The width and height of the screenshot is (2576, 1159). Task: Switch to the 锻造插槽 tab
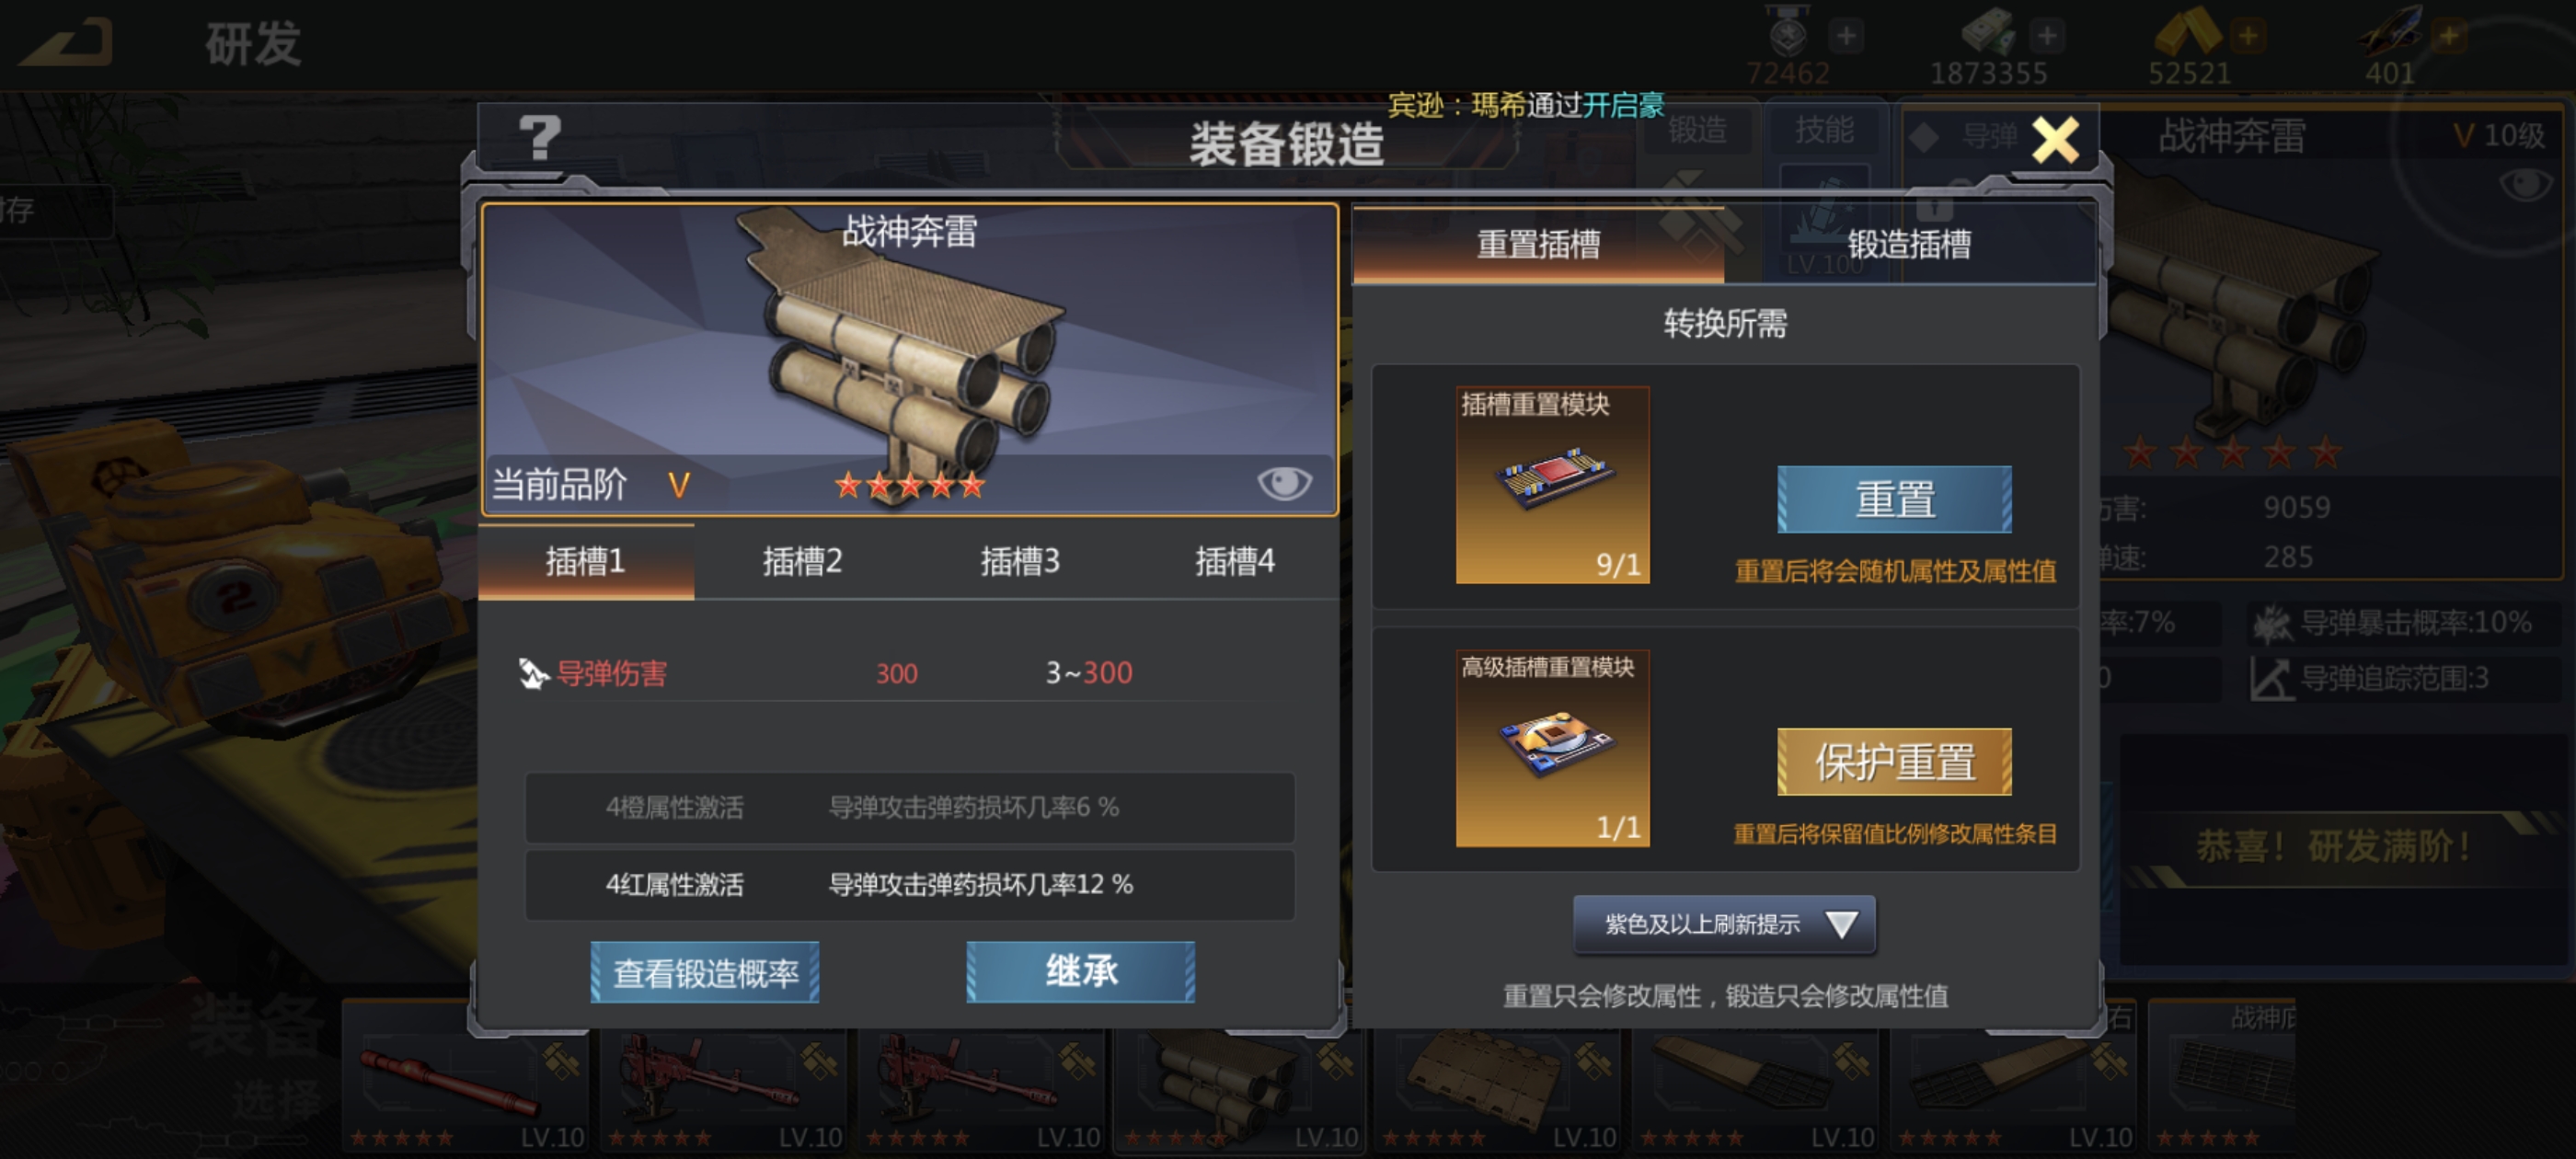(x=1909, y=245)
